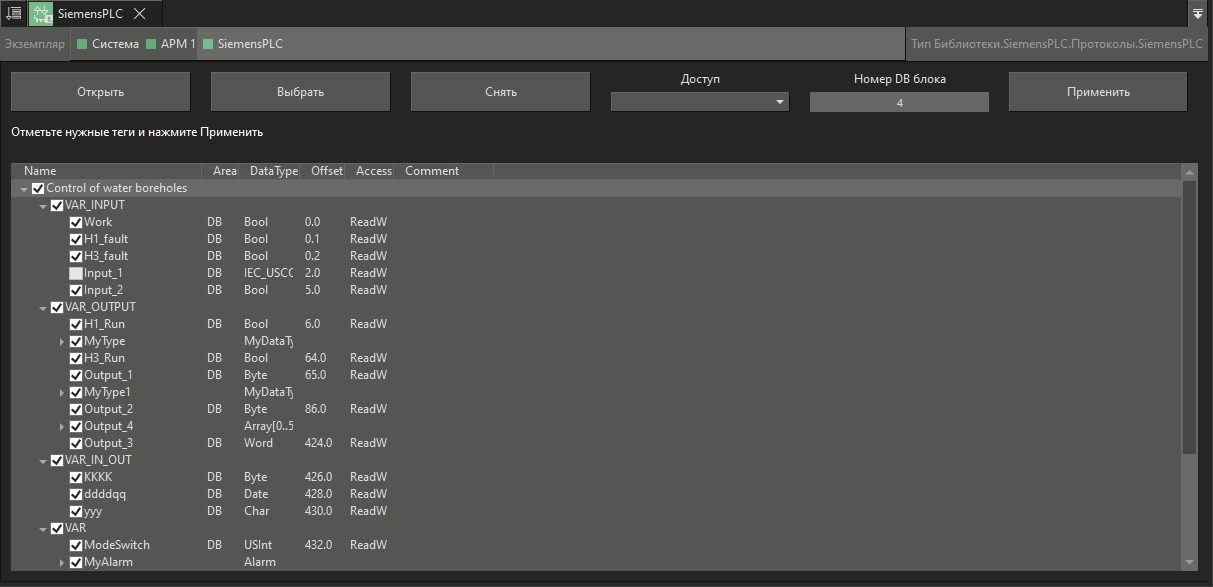Click the tab overflow arrow icon at top-right

click(x=1198, y=13)
